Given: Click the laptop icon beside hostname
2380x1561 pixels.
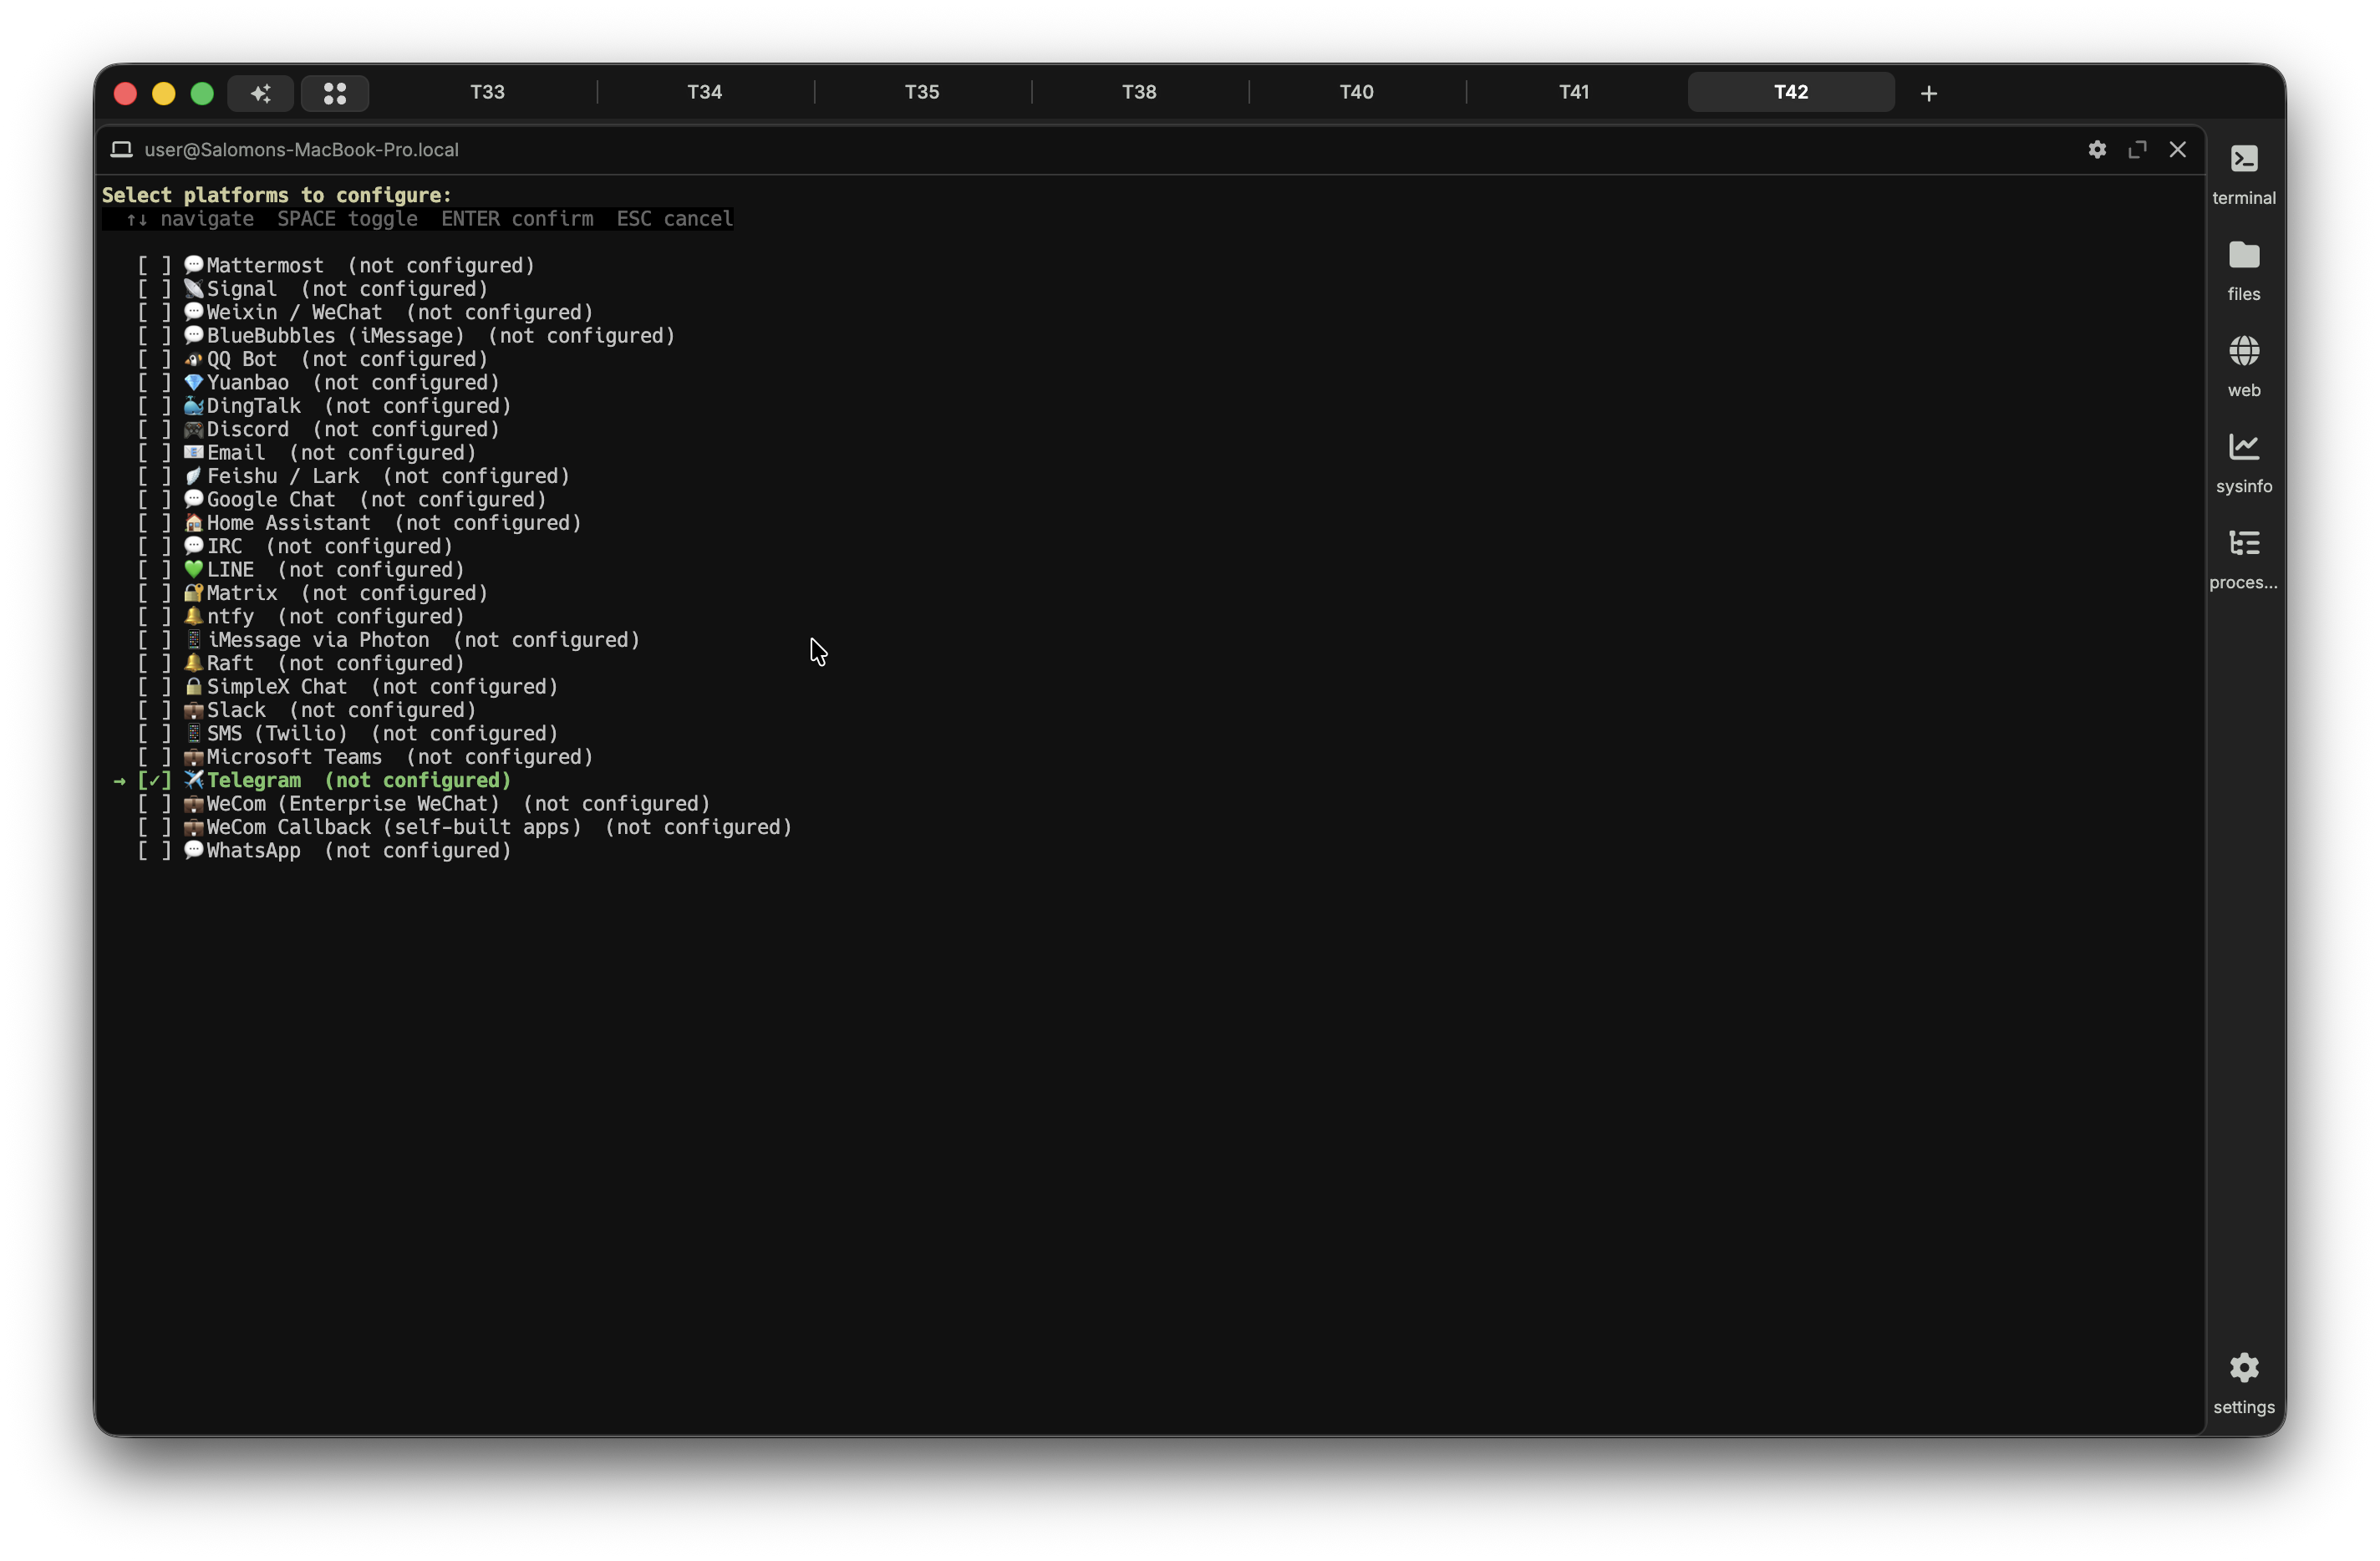Looking at the screenshot, I should pos(121,149).
